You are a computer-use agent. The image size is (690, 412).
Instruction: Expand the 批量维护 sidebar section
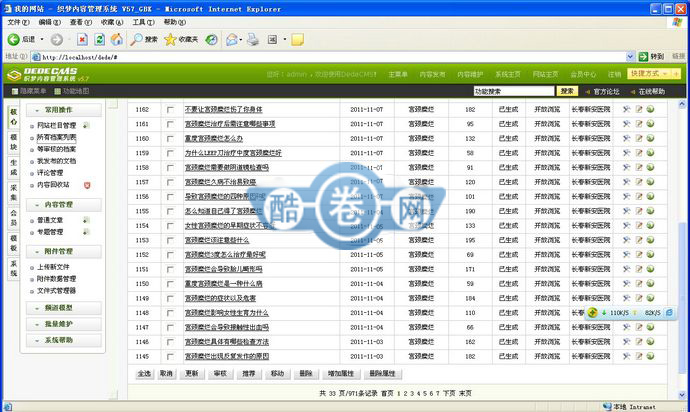point(64,324)
